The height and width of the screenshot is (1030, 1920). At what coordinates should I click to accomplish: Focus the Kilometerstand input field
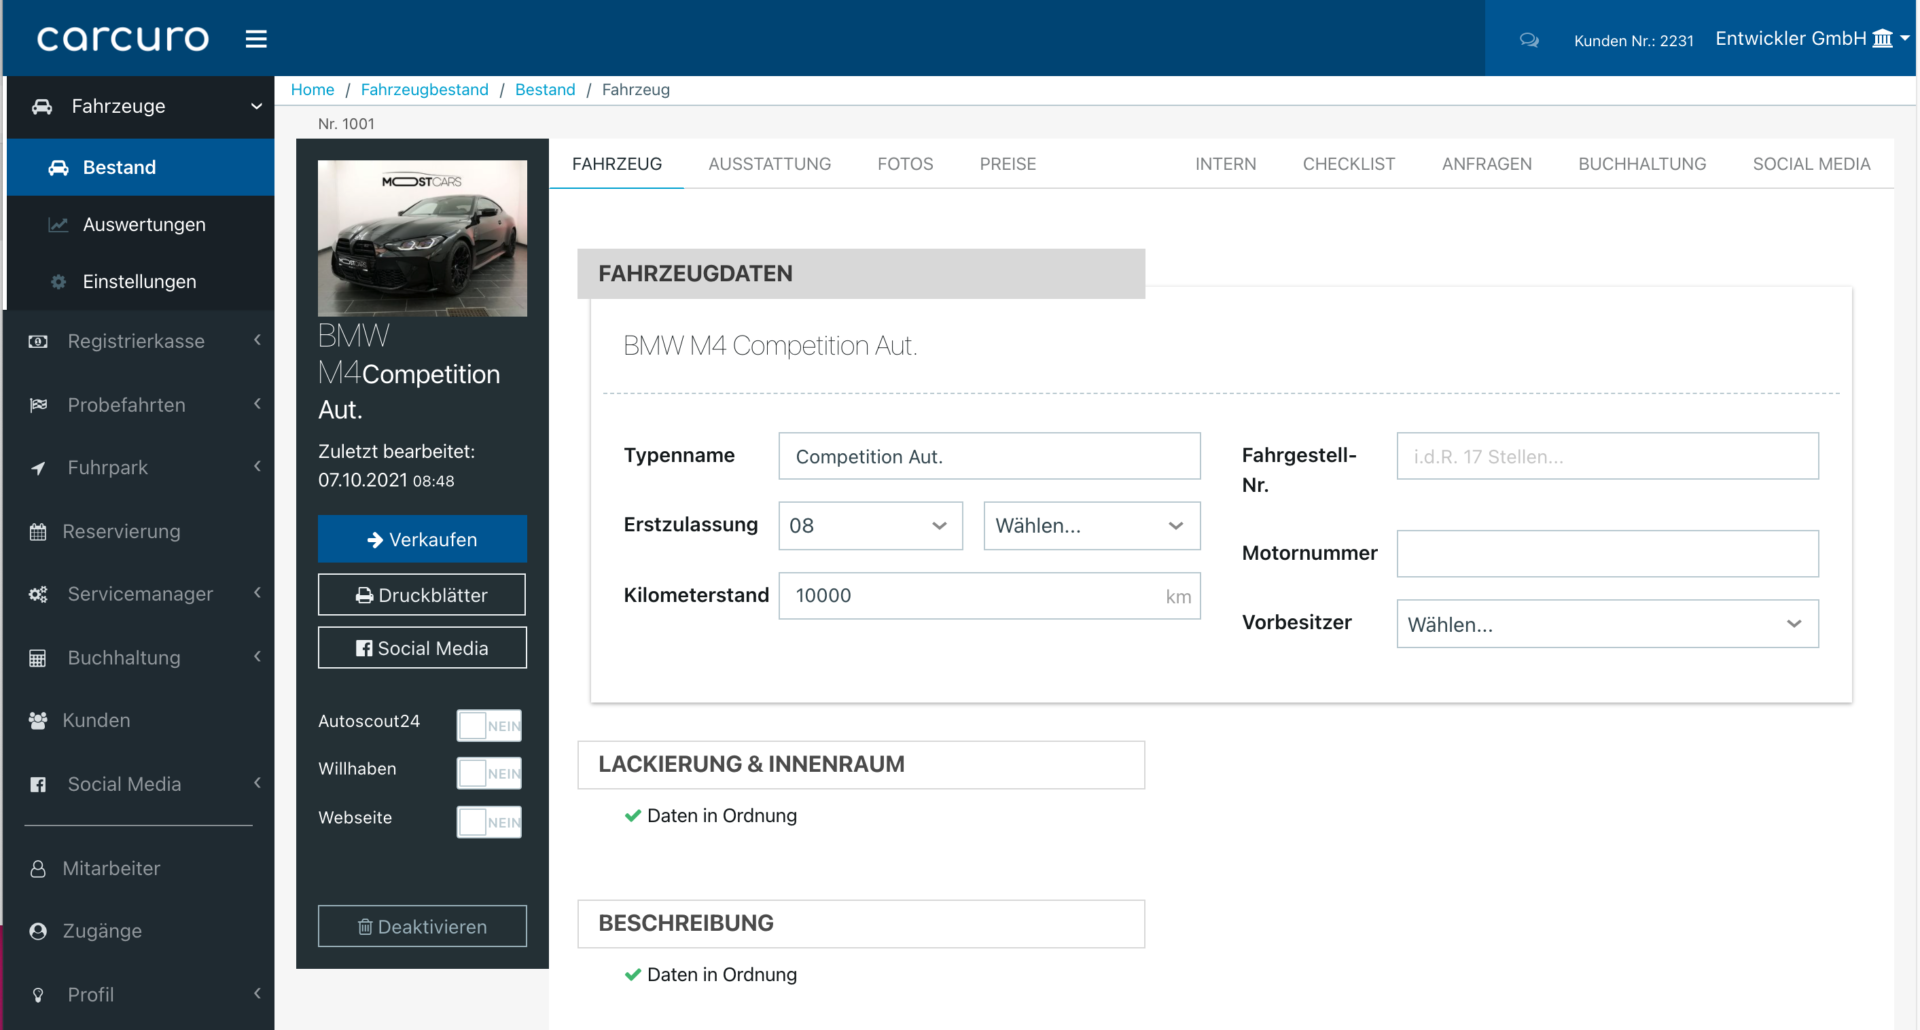click(989, 596)
